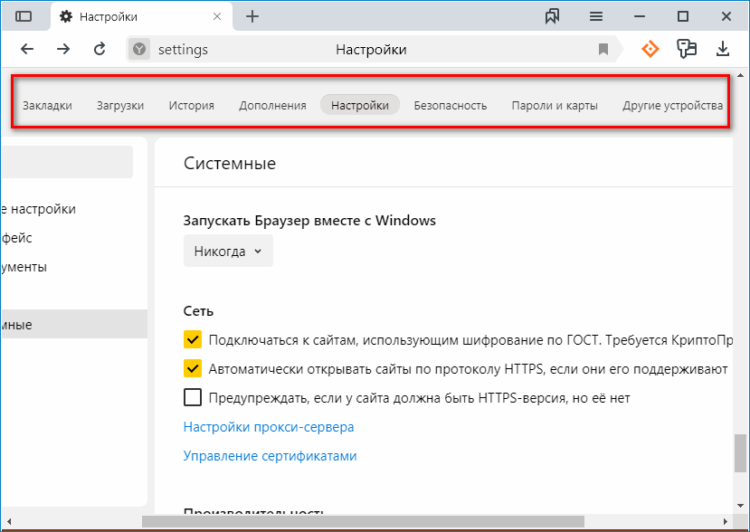The height and width of the screenshot is (532, 750).
Task: Minimize the browser window
Action: pyautogui.click(x=639, y=17)
